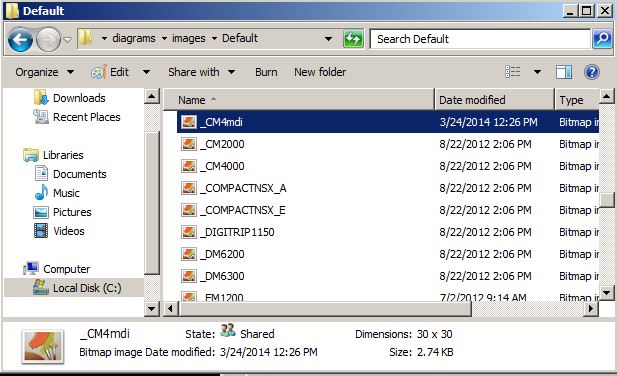
Task: Click the folder icon in address bar
Action: (85, 38)
